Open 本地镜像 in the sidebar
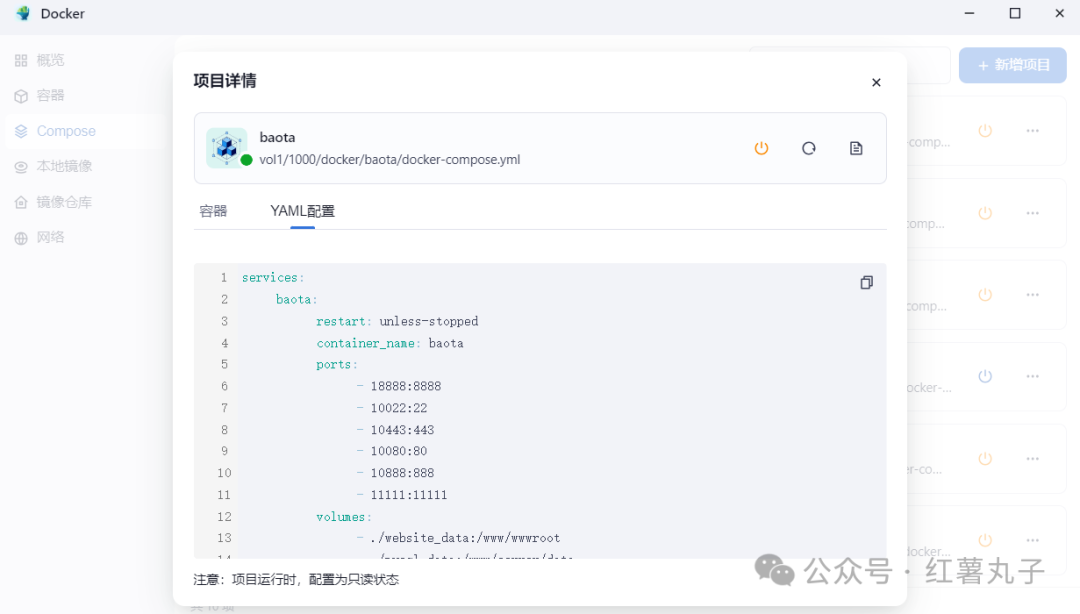The width and height of the screenshot is (1080, 614). click(64, 166)
